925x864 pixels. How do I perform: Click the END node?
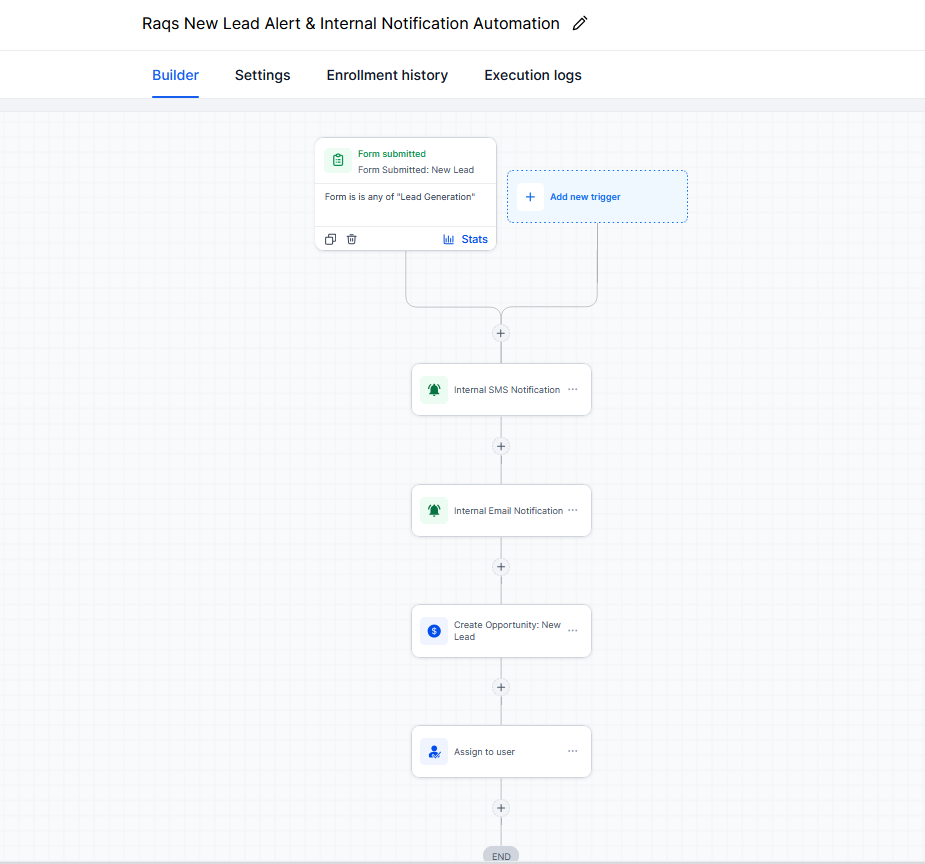pos(501,856)
